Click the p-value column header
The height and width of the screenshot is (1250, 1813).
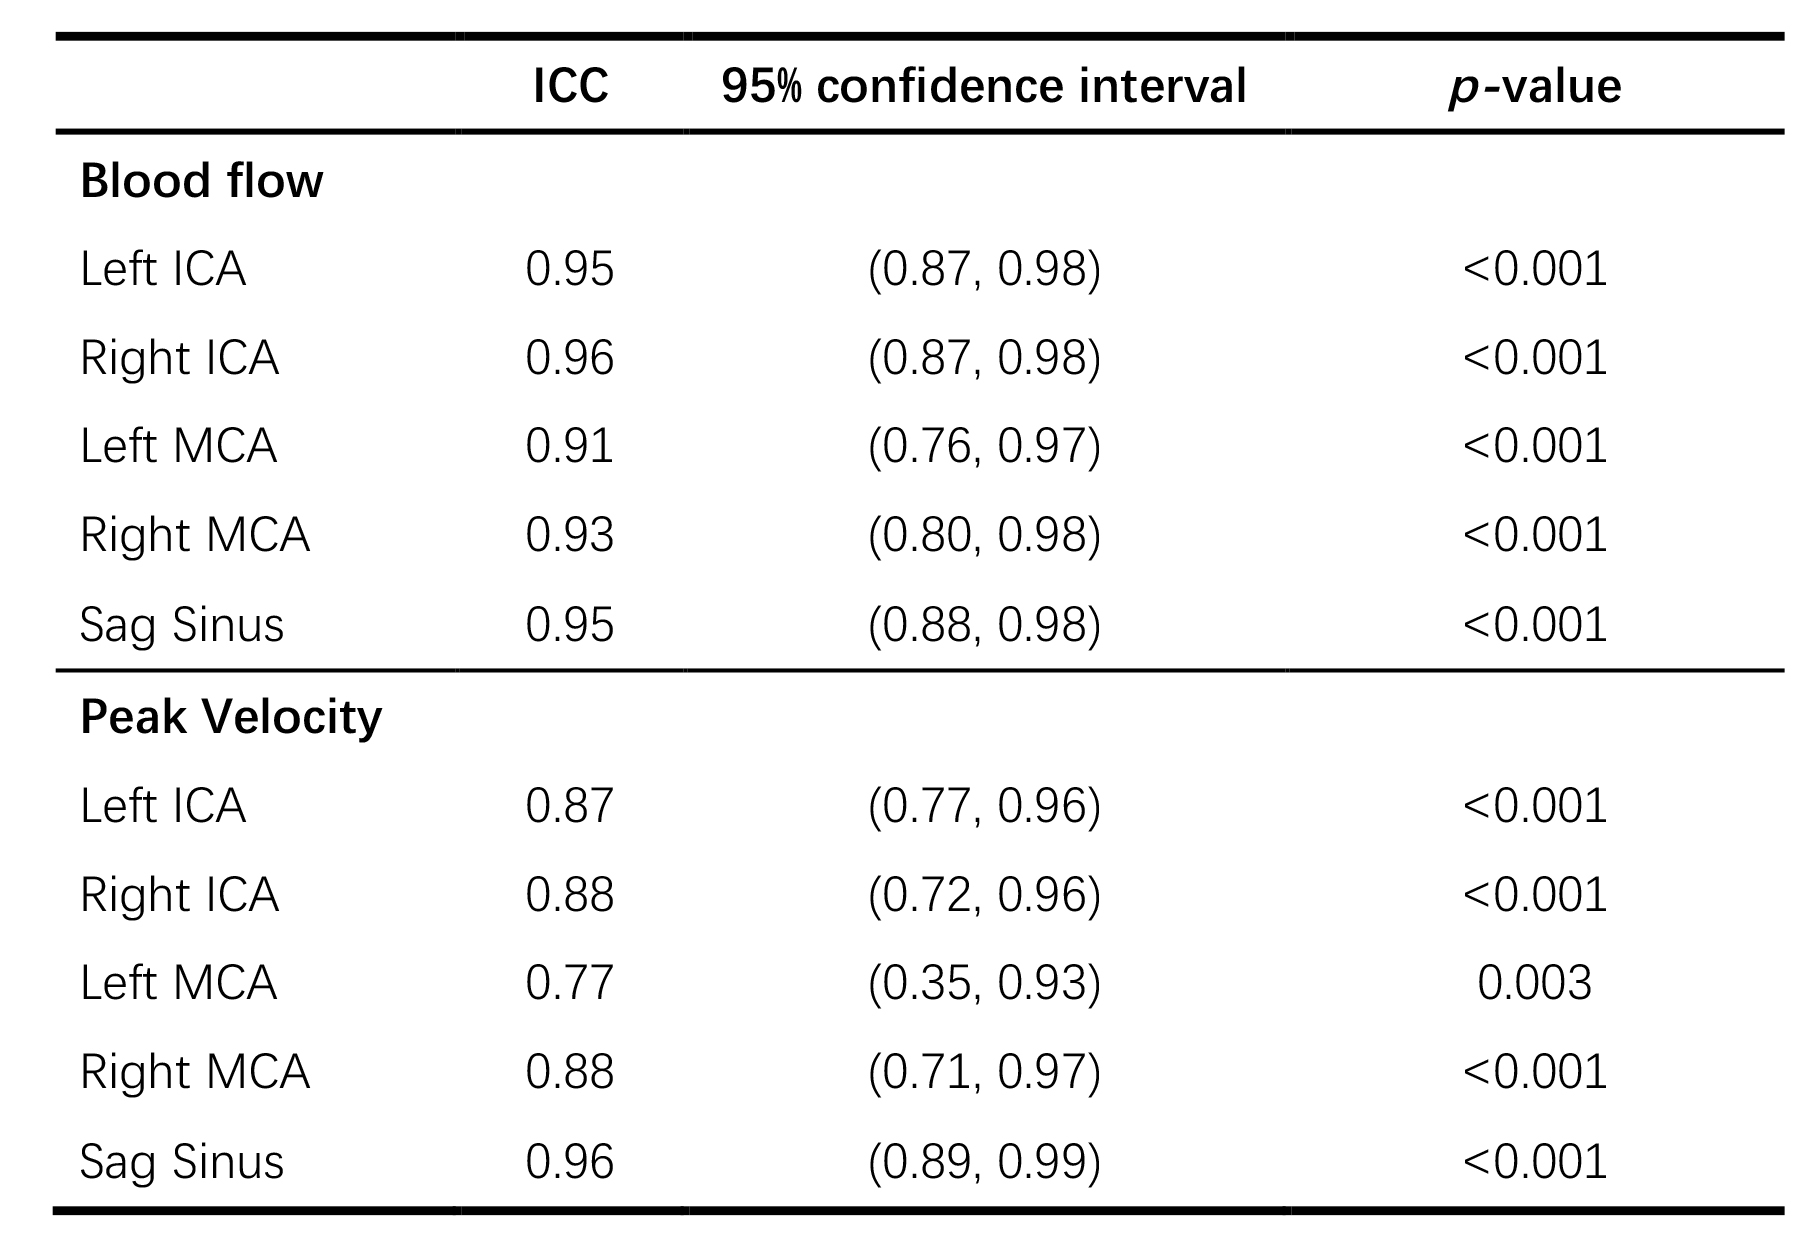(x=1534, y=86)
